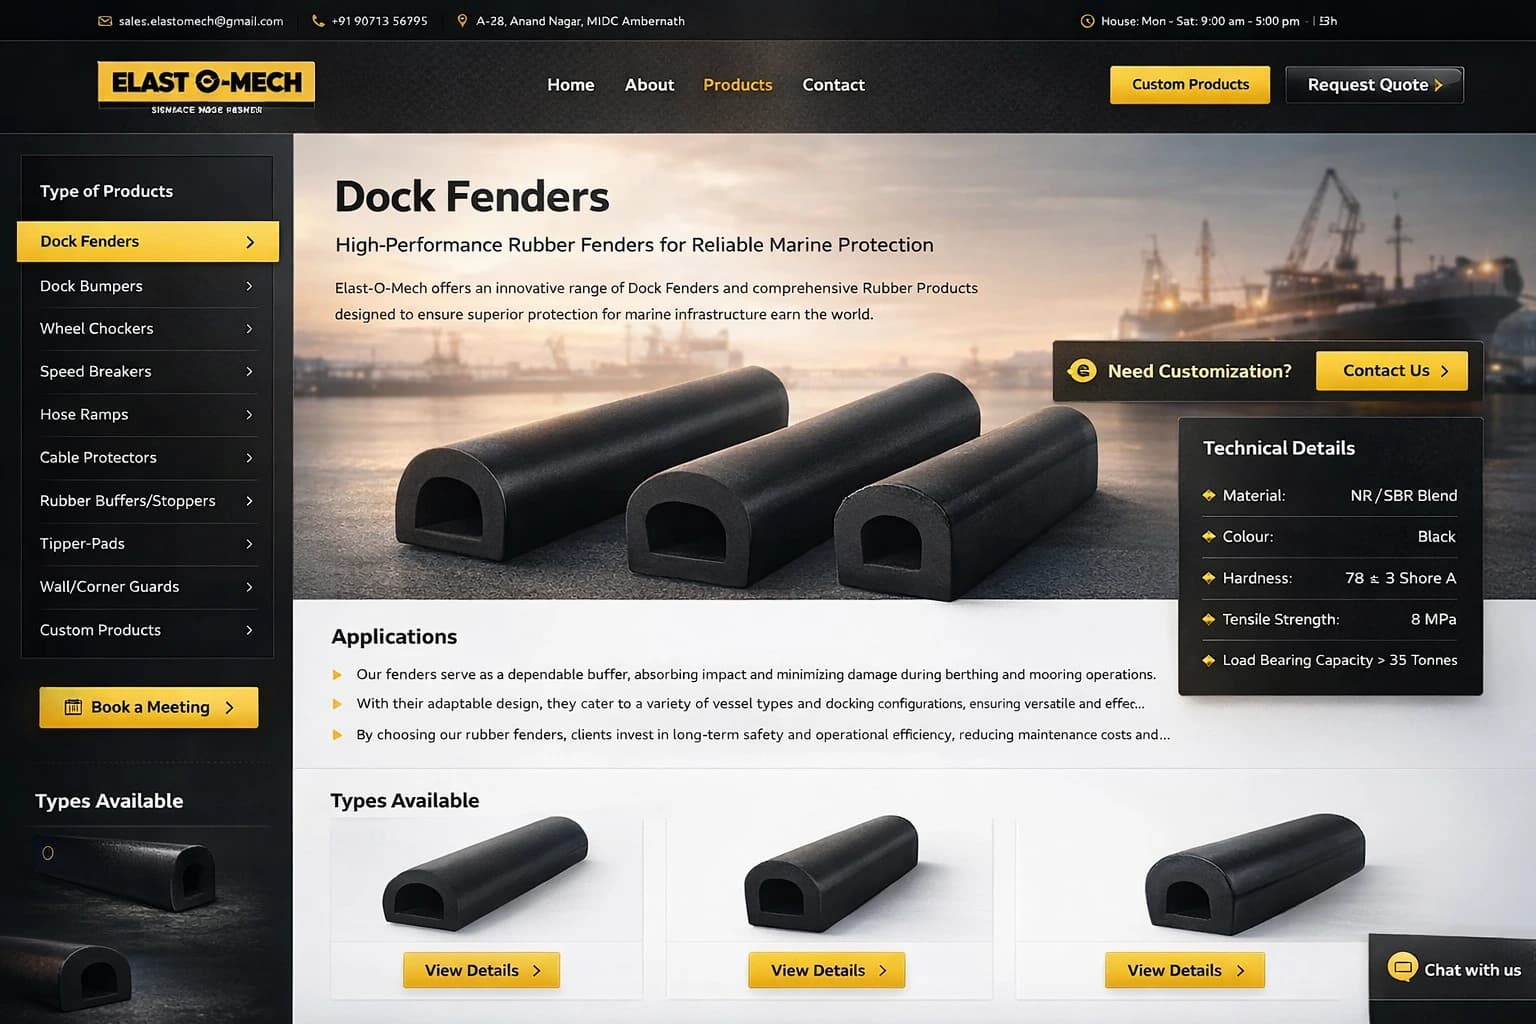This screenshot has height=1024, width=1536.
Task: Expand the Speed Breakers sidebar arrow
Action: coord(249,371)
